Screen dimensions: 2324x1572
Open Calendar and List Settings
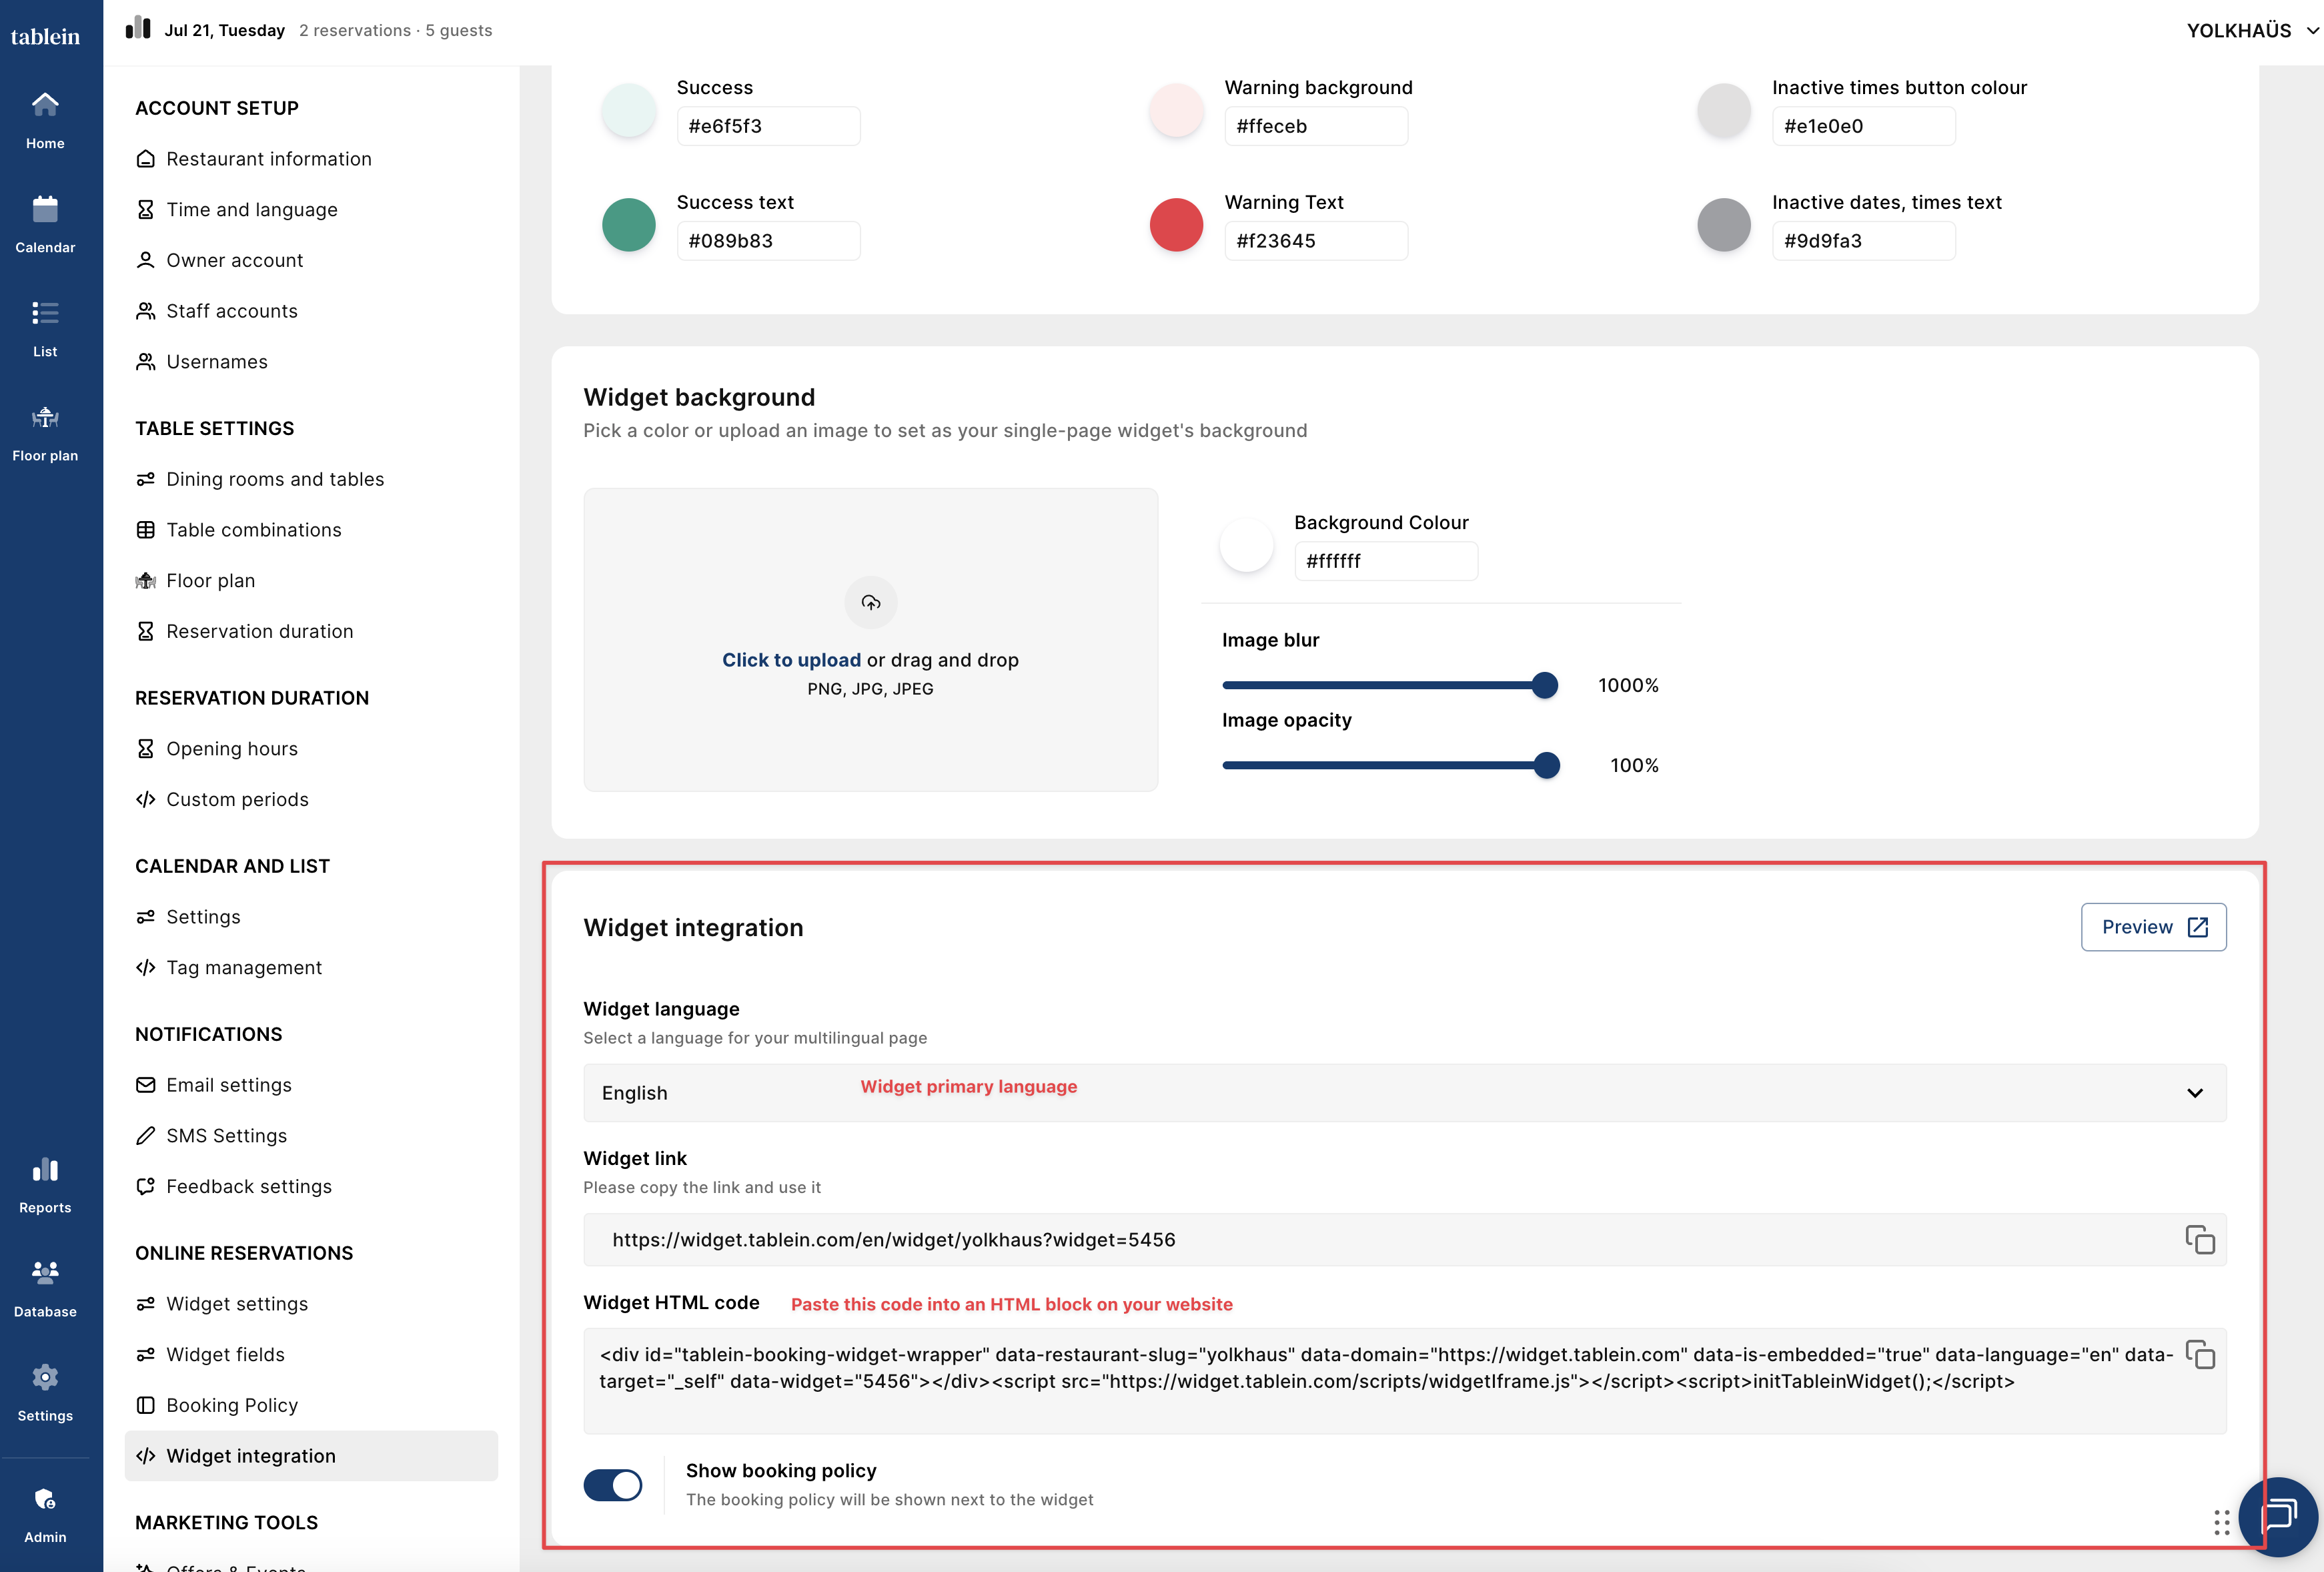[x=188, y=917]
